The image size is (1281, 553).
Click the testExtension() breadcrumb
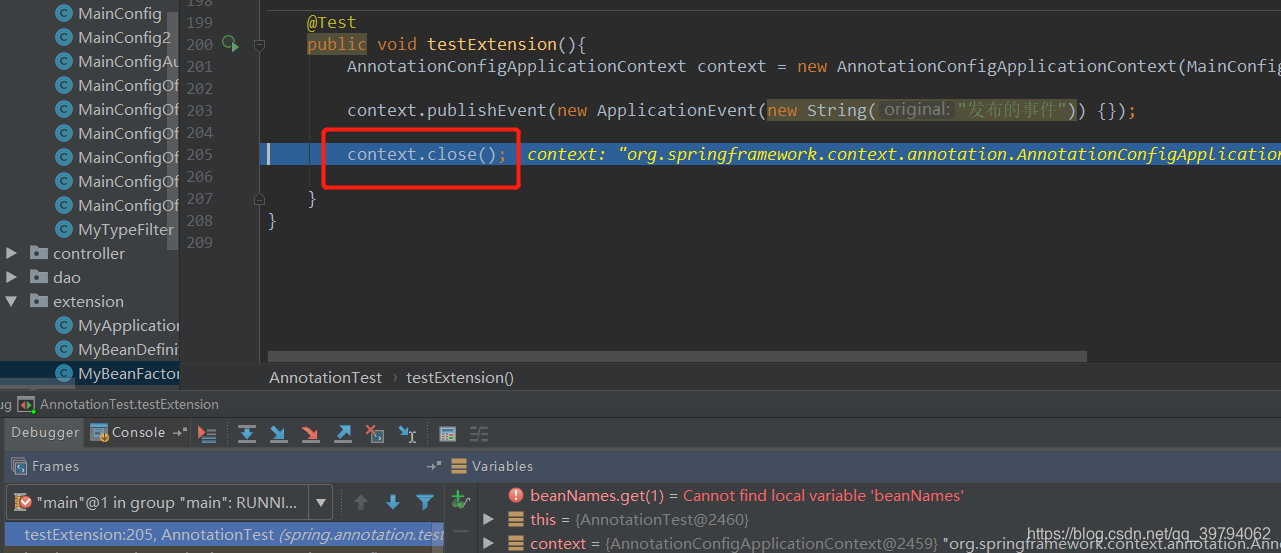click(x=460, y=377)
